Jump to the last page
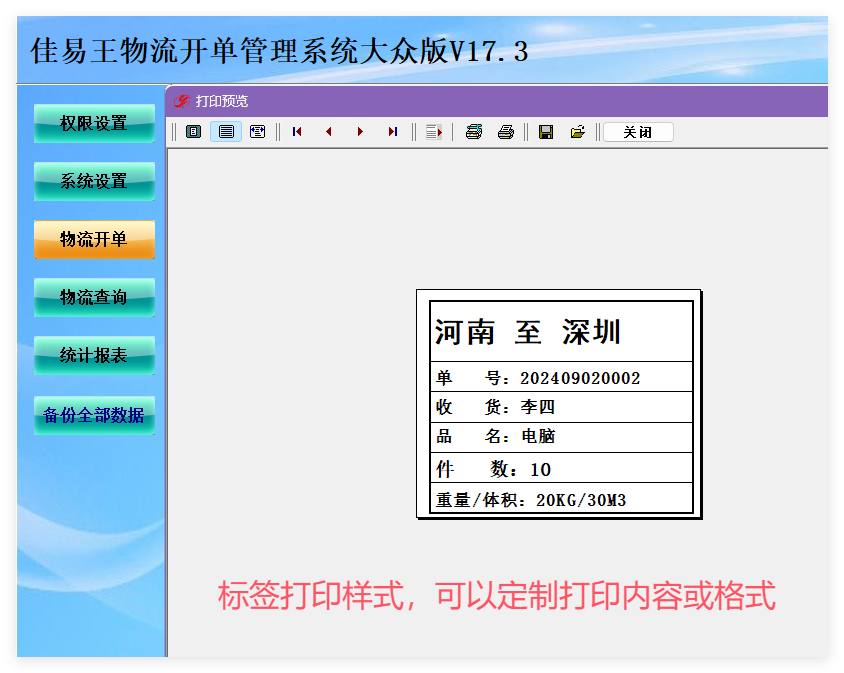The height and width of the screenshot is (673, 844). [x=393, y=132]
